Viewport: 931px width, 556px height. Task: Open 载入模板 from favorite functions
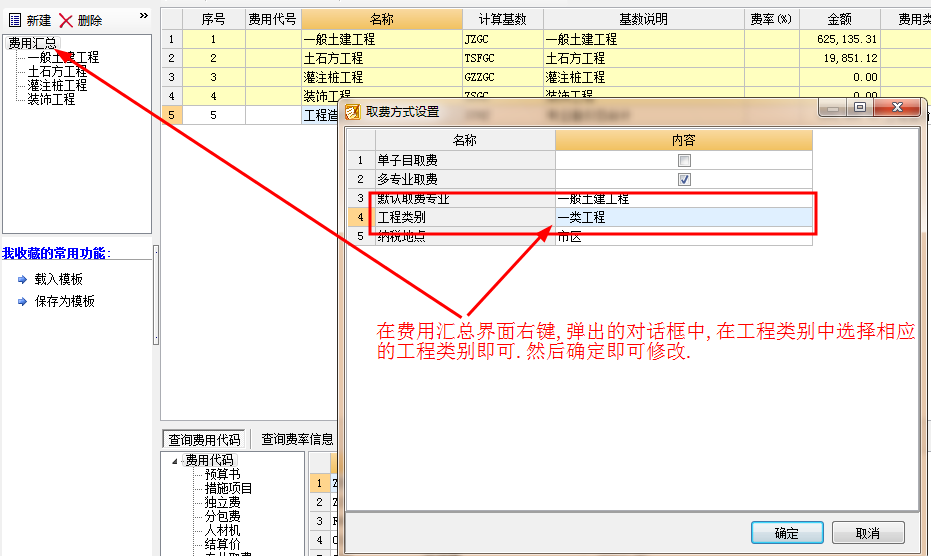point(59,279)
